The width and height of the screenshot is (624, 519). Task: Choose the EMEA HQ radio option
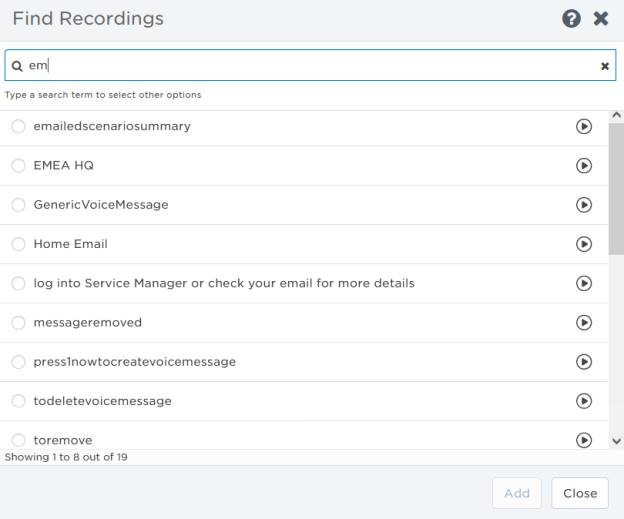[18, 166]
